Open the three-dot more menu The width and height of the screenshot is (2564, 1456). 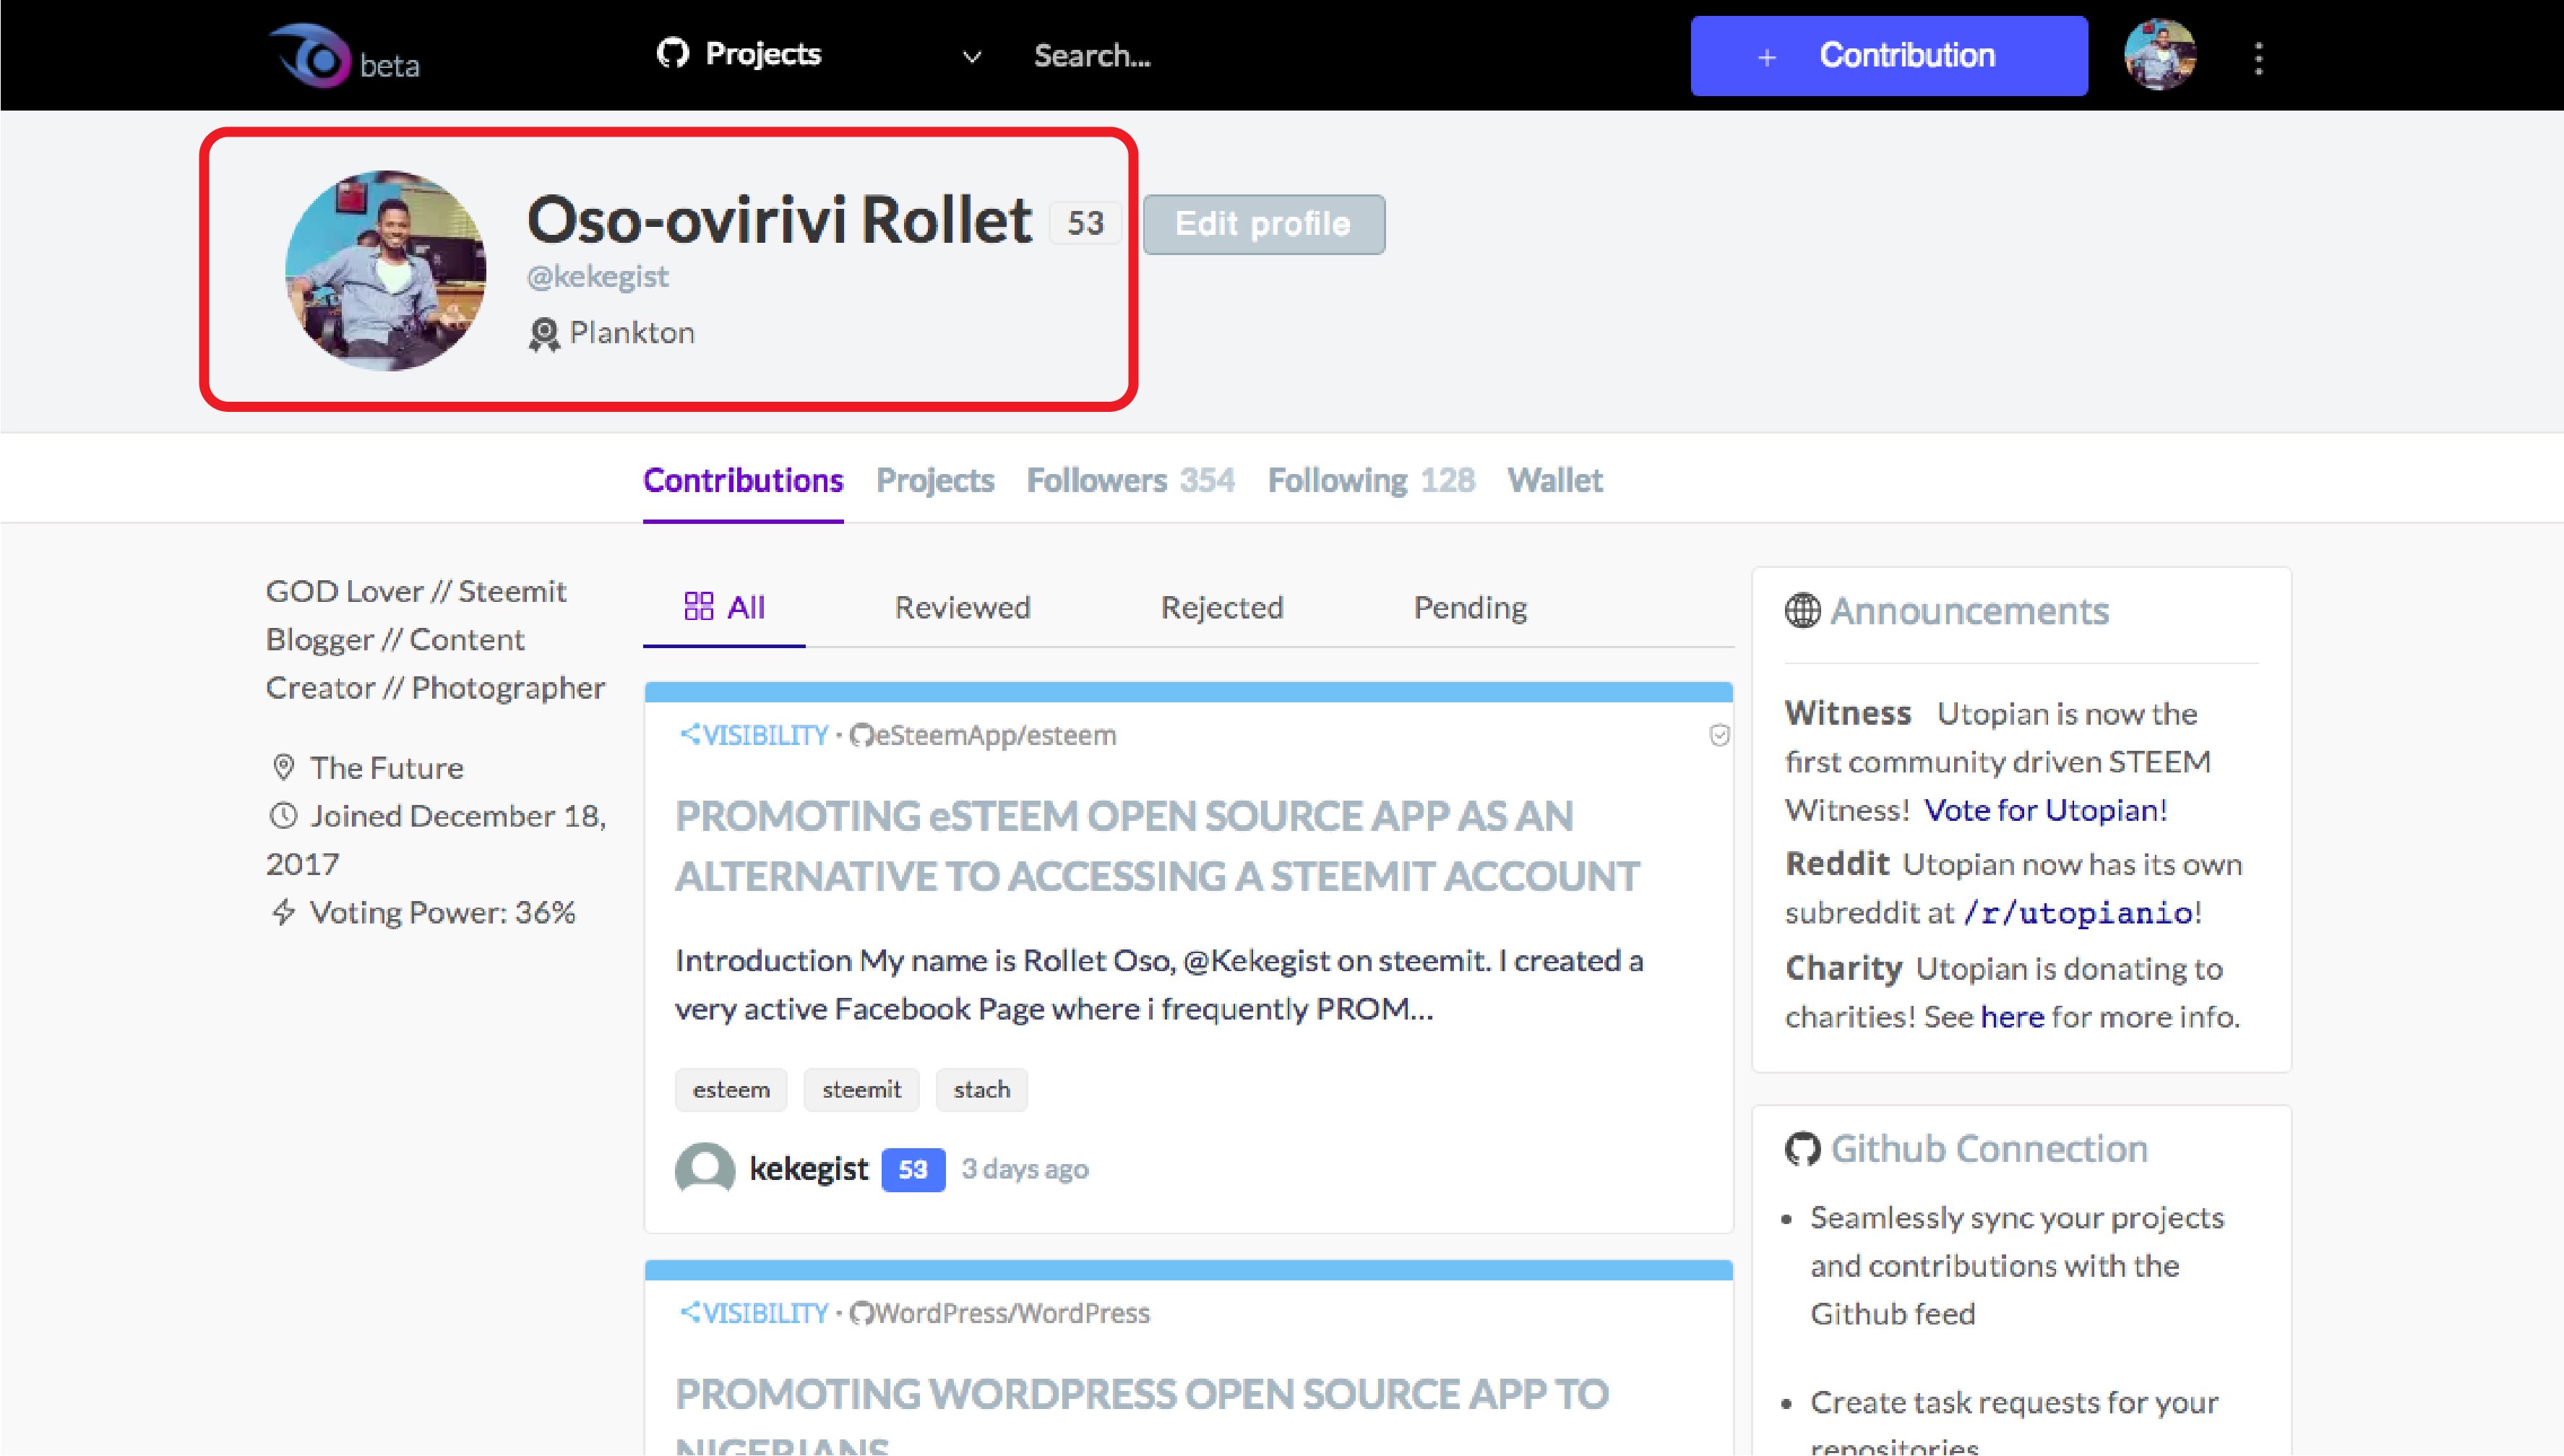point(2258,58)
